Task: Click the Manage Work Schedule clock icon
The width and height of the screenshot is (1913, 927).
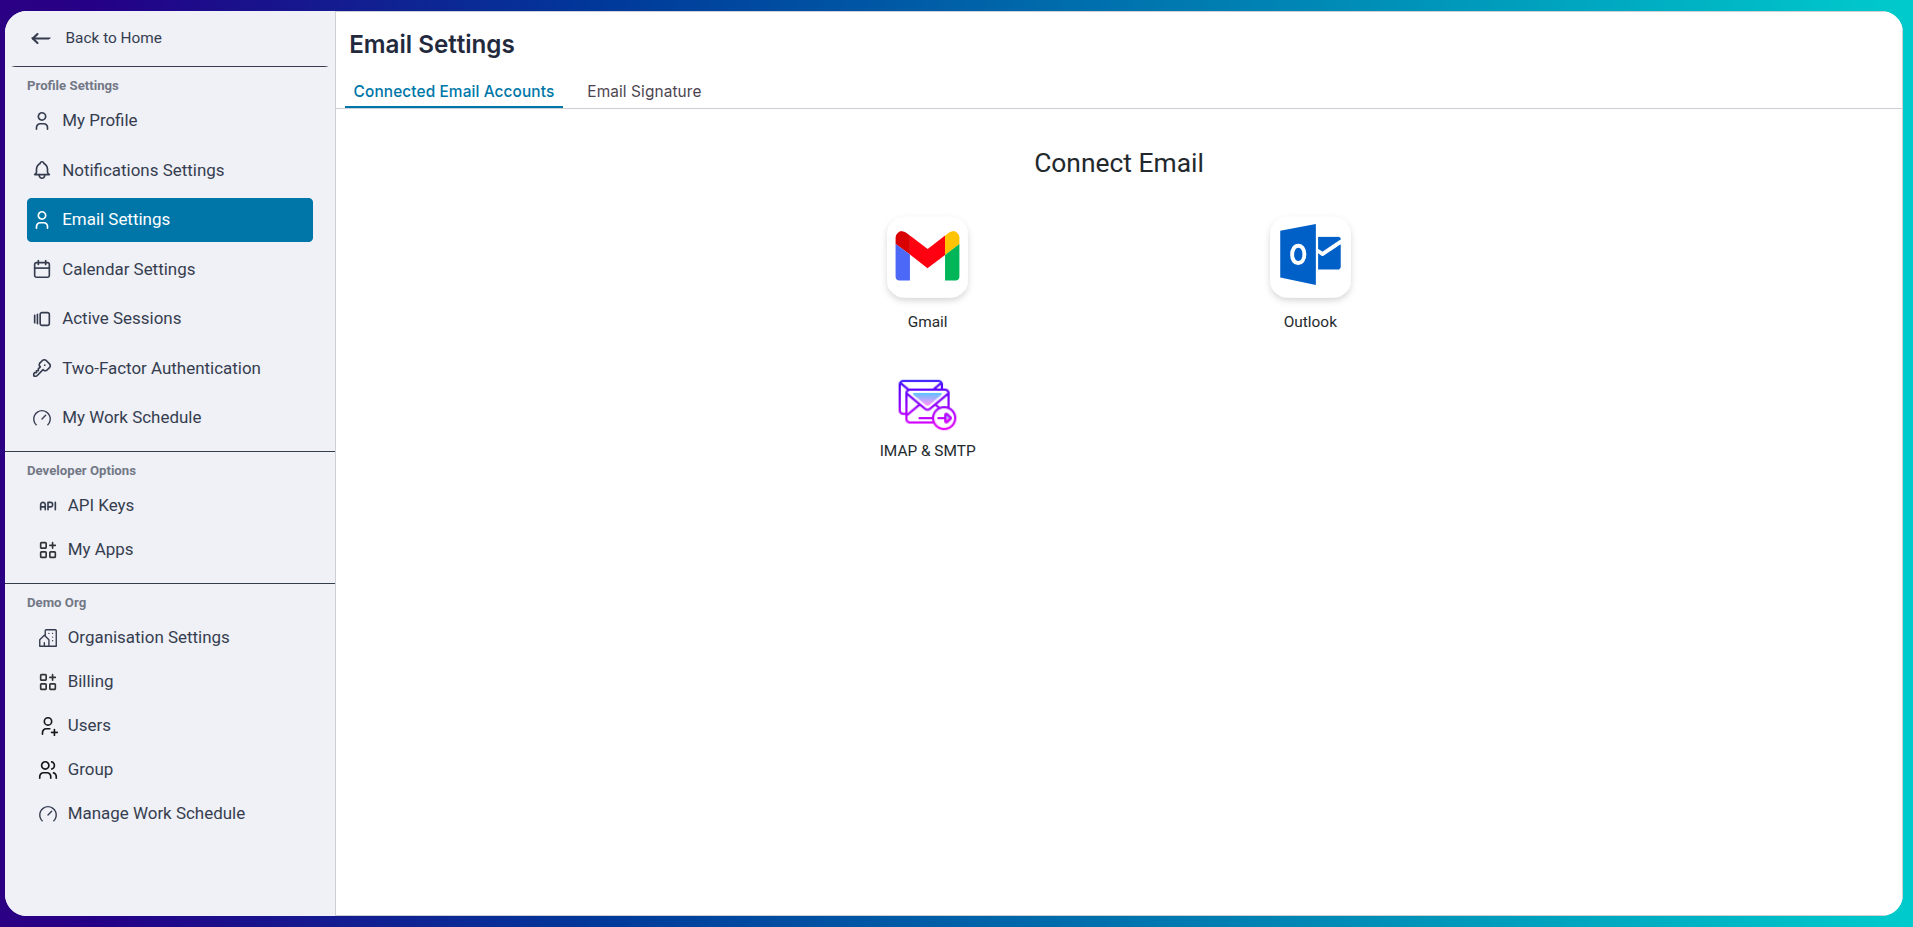Action: [x=48, y=814]
